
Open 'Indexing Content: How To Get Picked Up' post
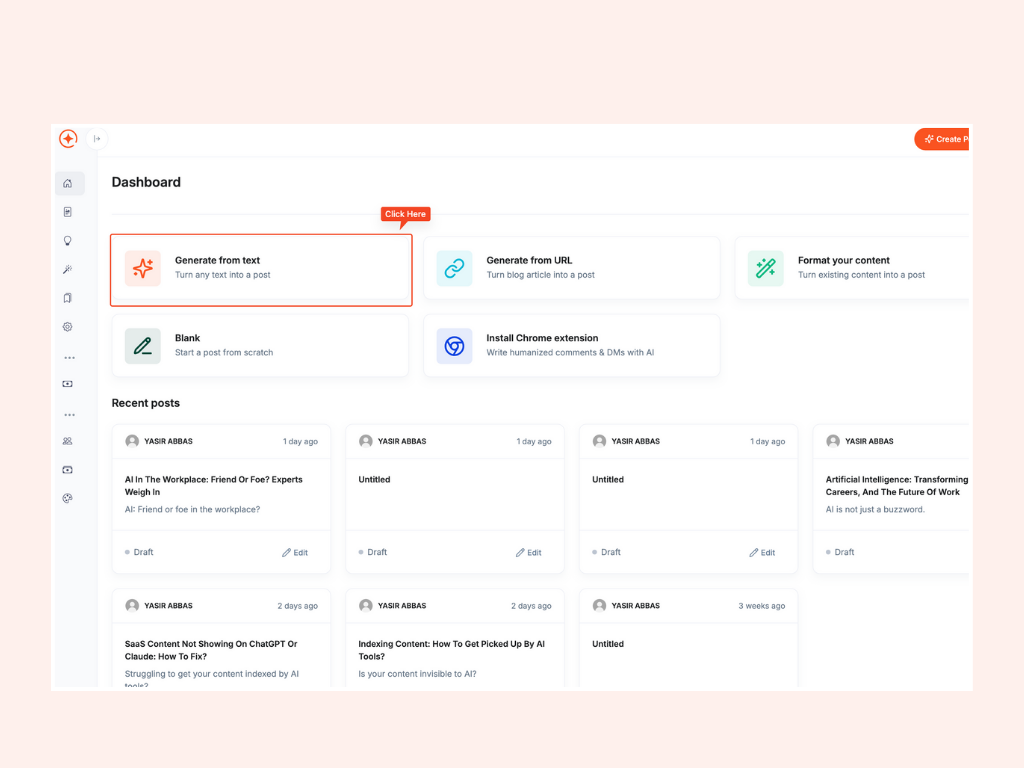point(451,650)
